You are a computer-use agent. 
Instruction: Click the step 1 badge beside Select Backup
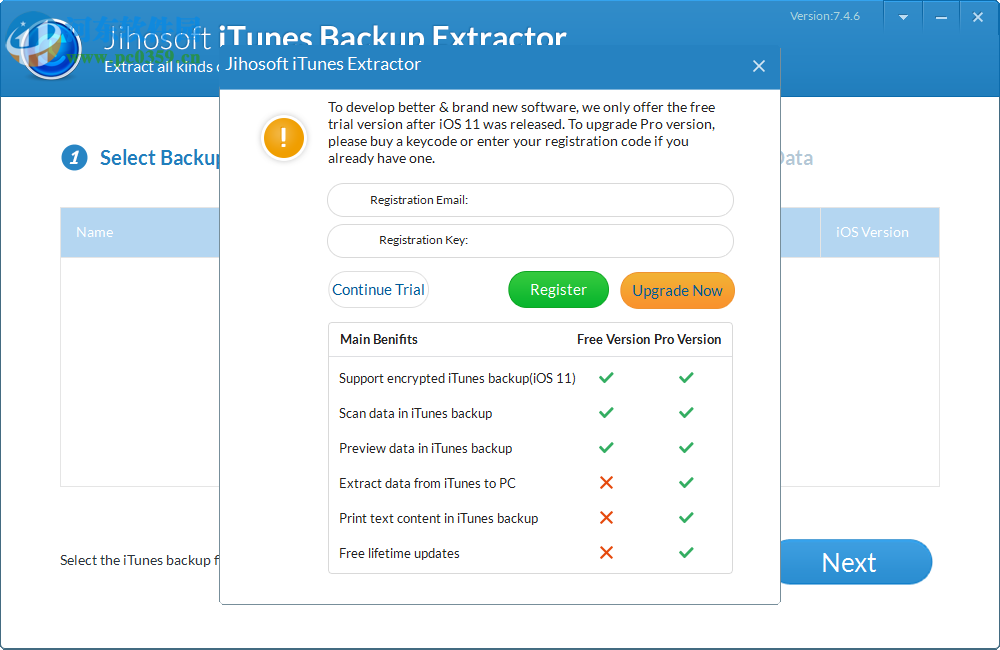click(74, 157)
